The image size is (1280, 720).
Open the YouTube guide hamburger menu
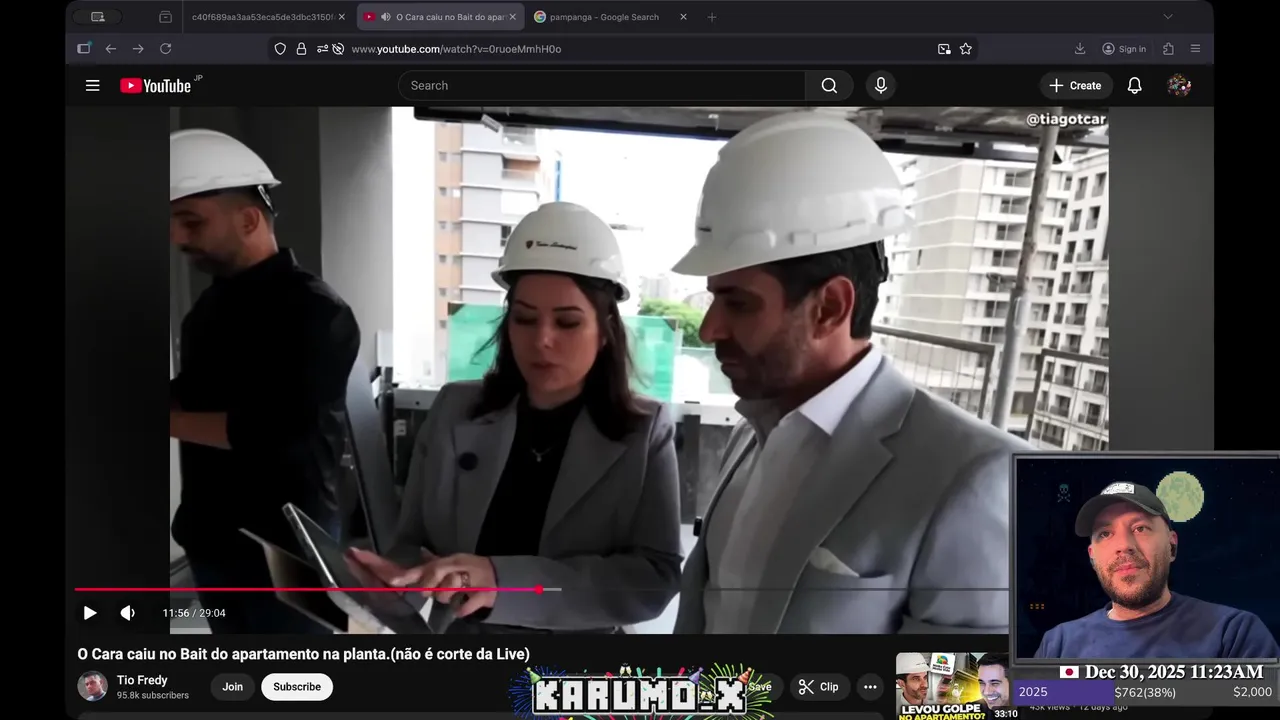click(x=92, y=86)
